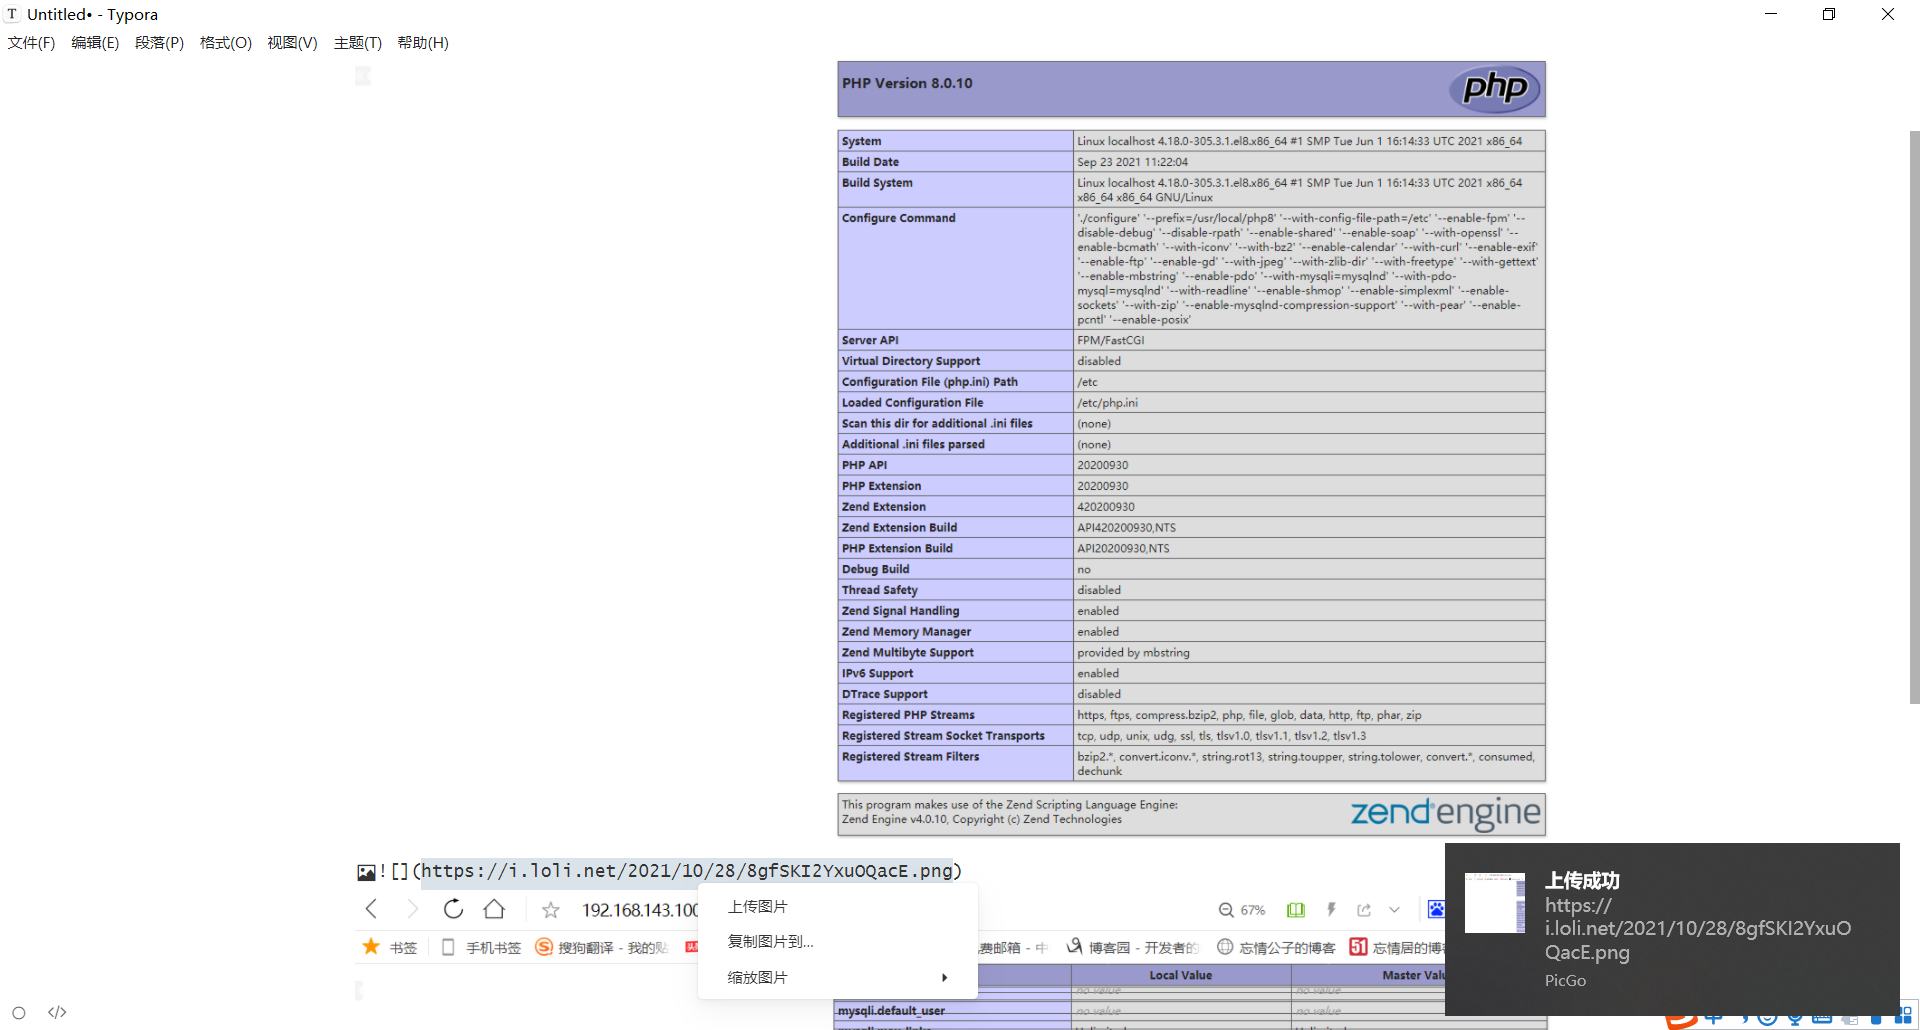Screen dimensions: 1920x1030
Task: Open the 帮助(H) menu
Action: point(423,43)
